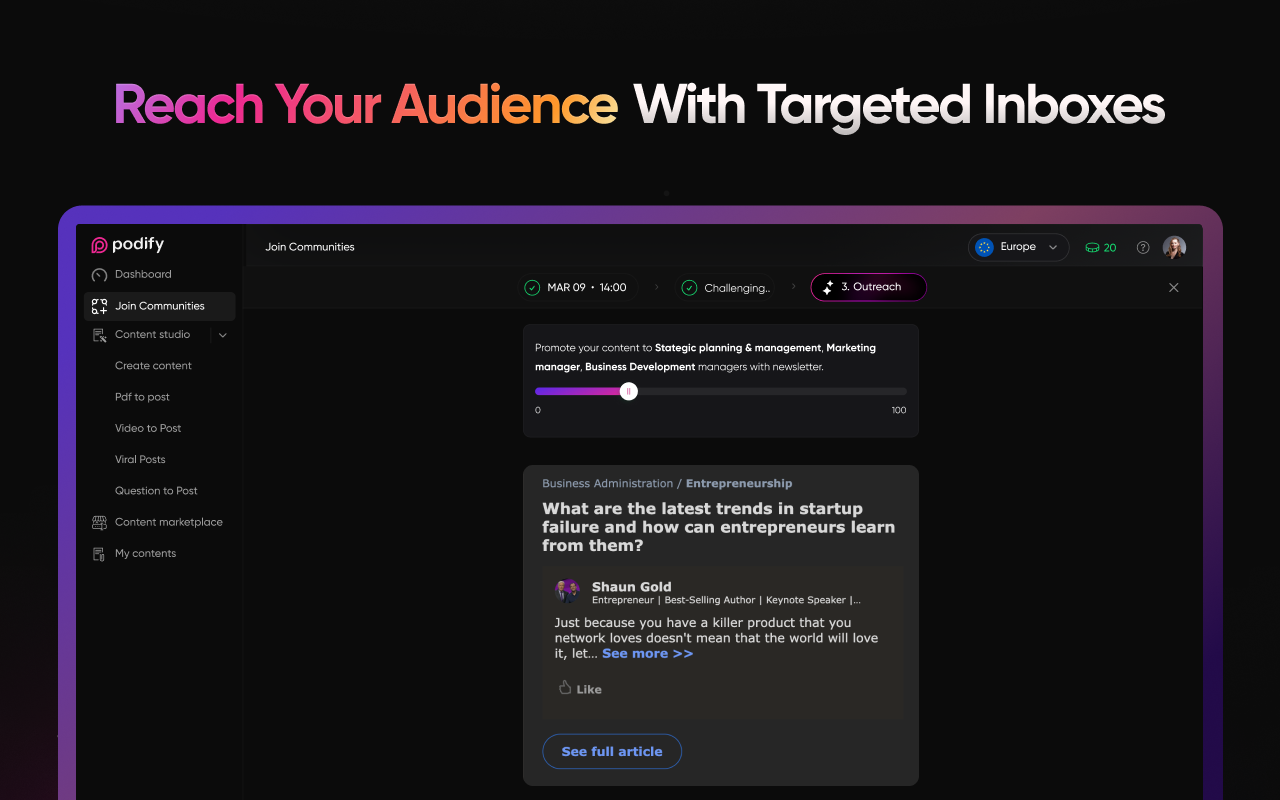Viewport: 1280px width, 800px height.
Task: Click the Join Communities sidebar icon
Action: pyautogui.click(x=99, y=306)
